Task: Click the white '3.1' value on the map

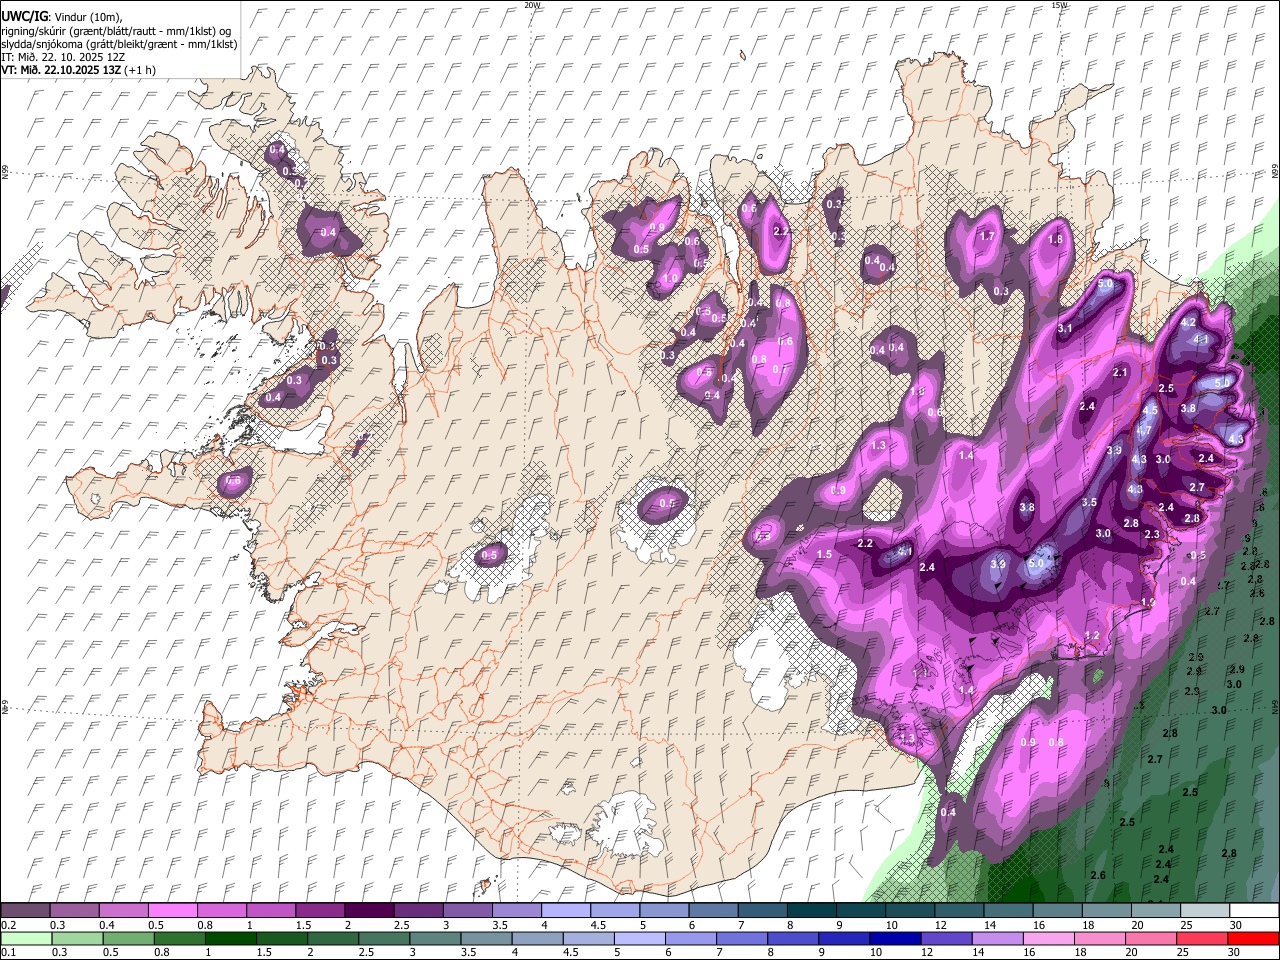Action: (1065, 328)
